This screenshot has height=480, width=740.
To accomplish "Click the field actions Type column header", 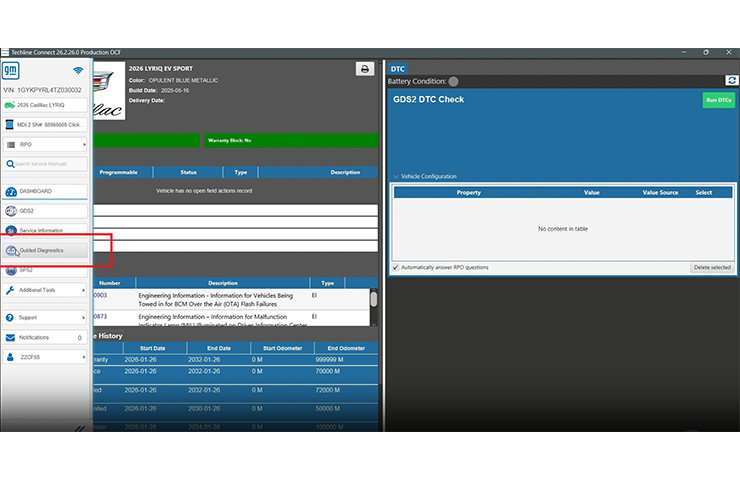I will click(241, 172).
